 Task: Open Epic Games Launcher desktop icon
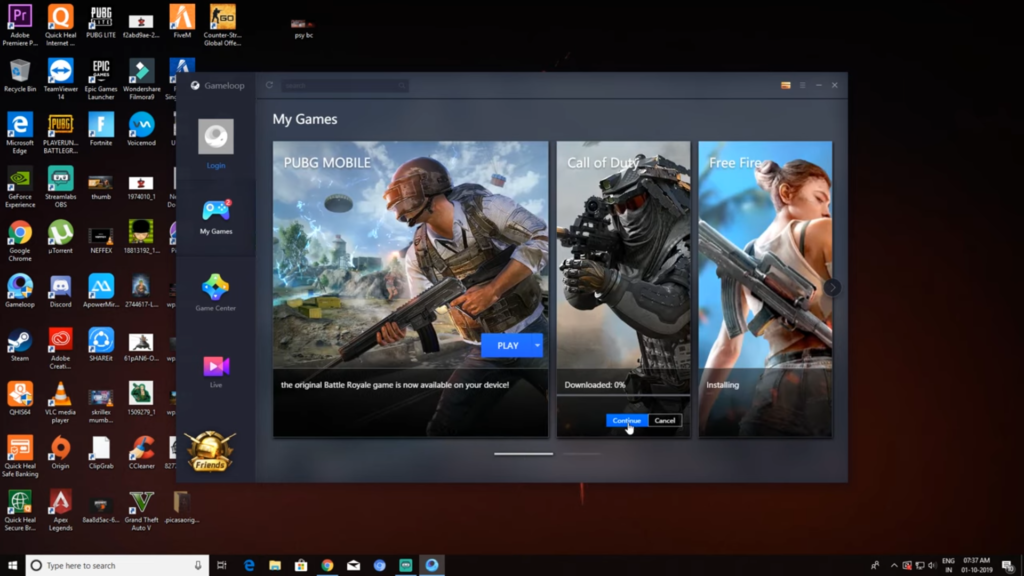(101, 80)
